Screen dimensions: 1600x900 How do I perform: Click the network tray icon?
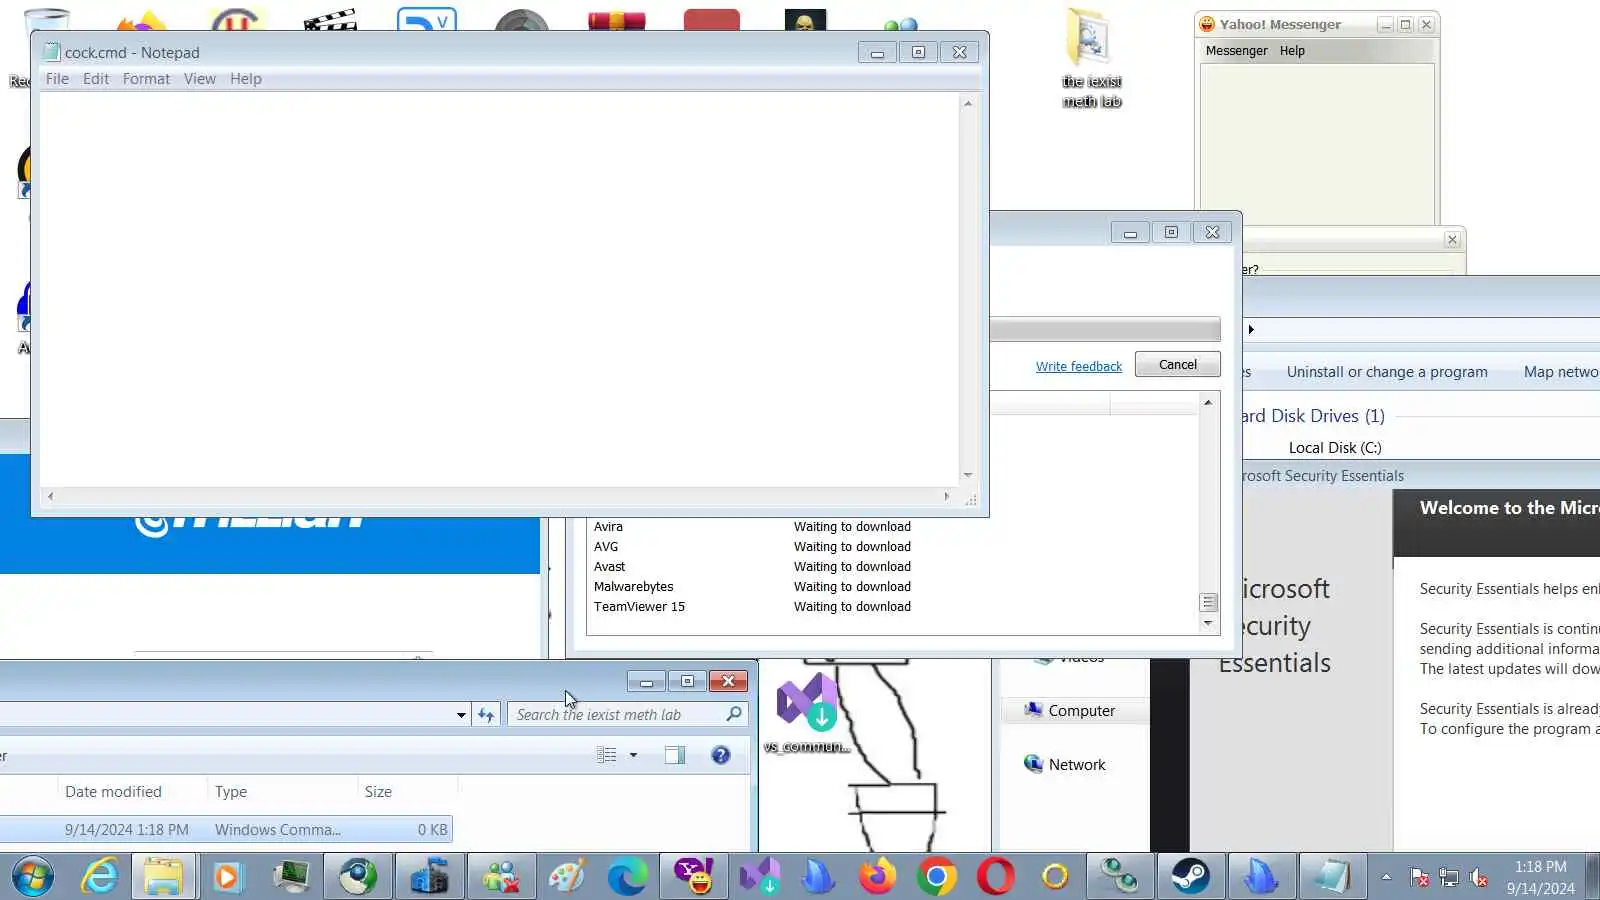coord(1449,878)
